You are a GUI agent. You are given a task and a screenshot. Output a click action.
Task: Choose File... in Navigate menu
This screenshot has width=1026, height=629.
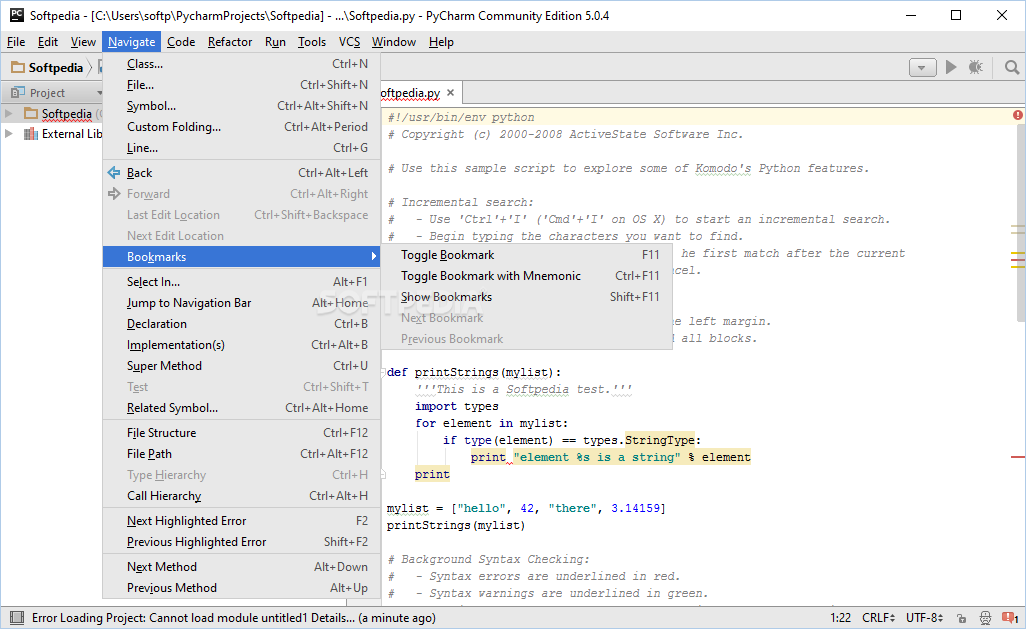pos(241,85)
